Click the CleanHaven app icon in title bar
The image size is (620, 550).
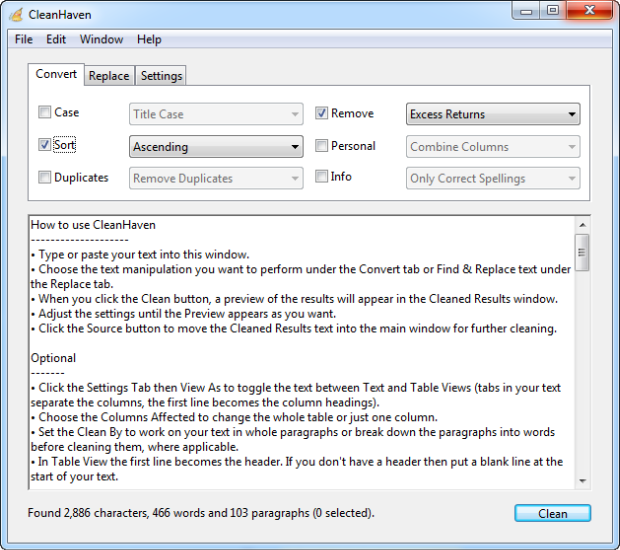(16, 15)
